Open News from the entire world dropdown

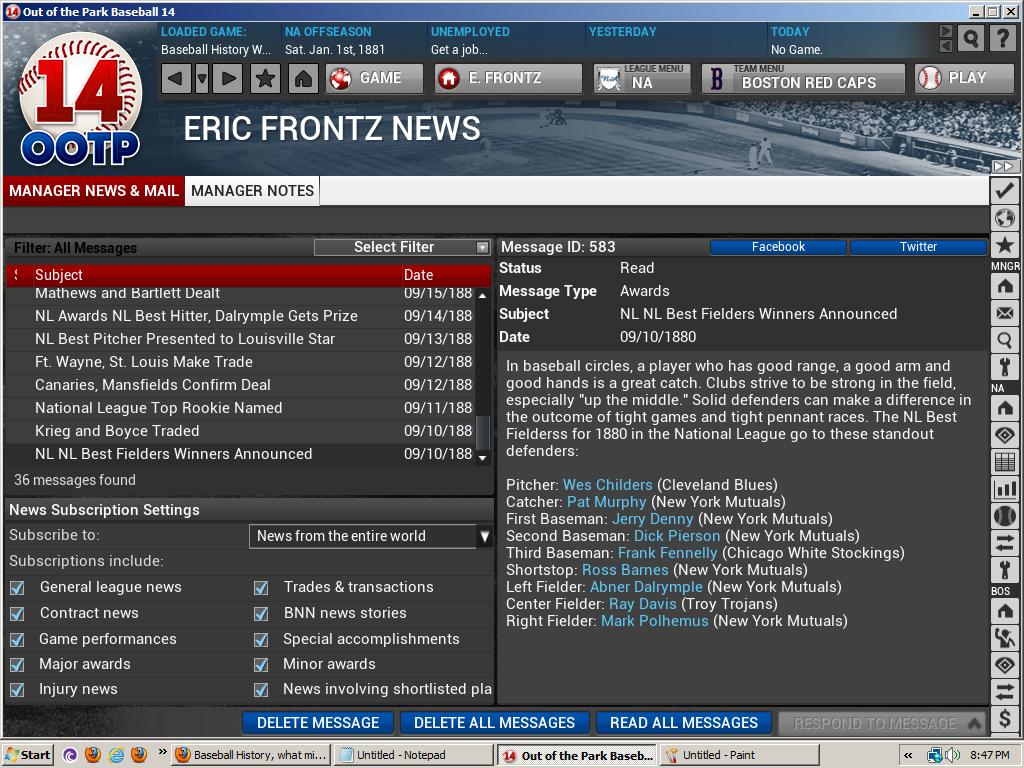coord(370,536)
